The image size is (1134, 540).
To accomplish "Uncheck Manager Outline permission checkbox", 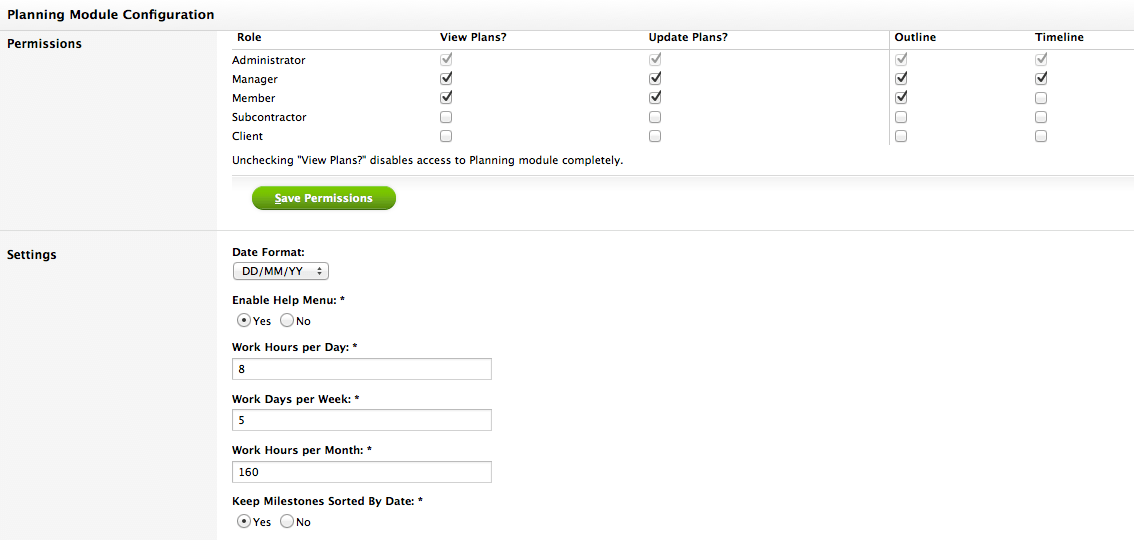I will [901, 78].
